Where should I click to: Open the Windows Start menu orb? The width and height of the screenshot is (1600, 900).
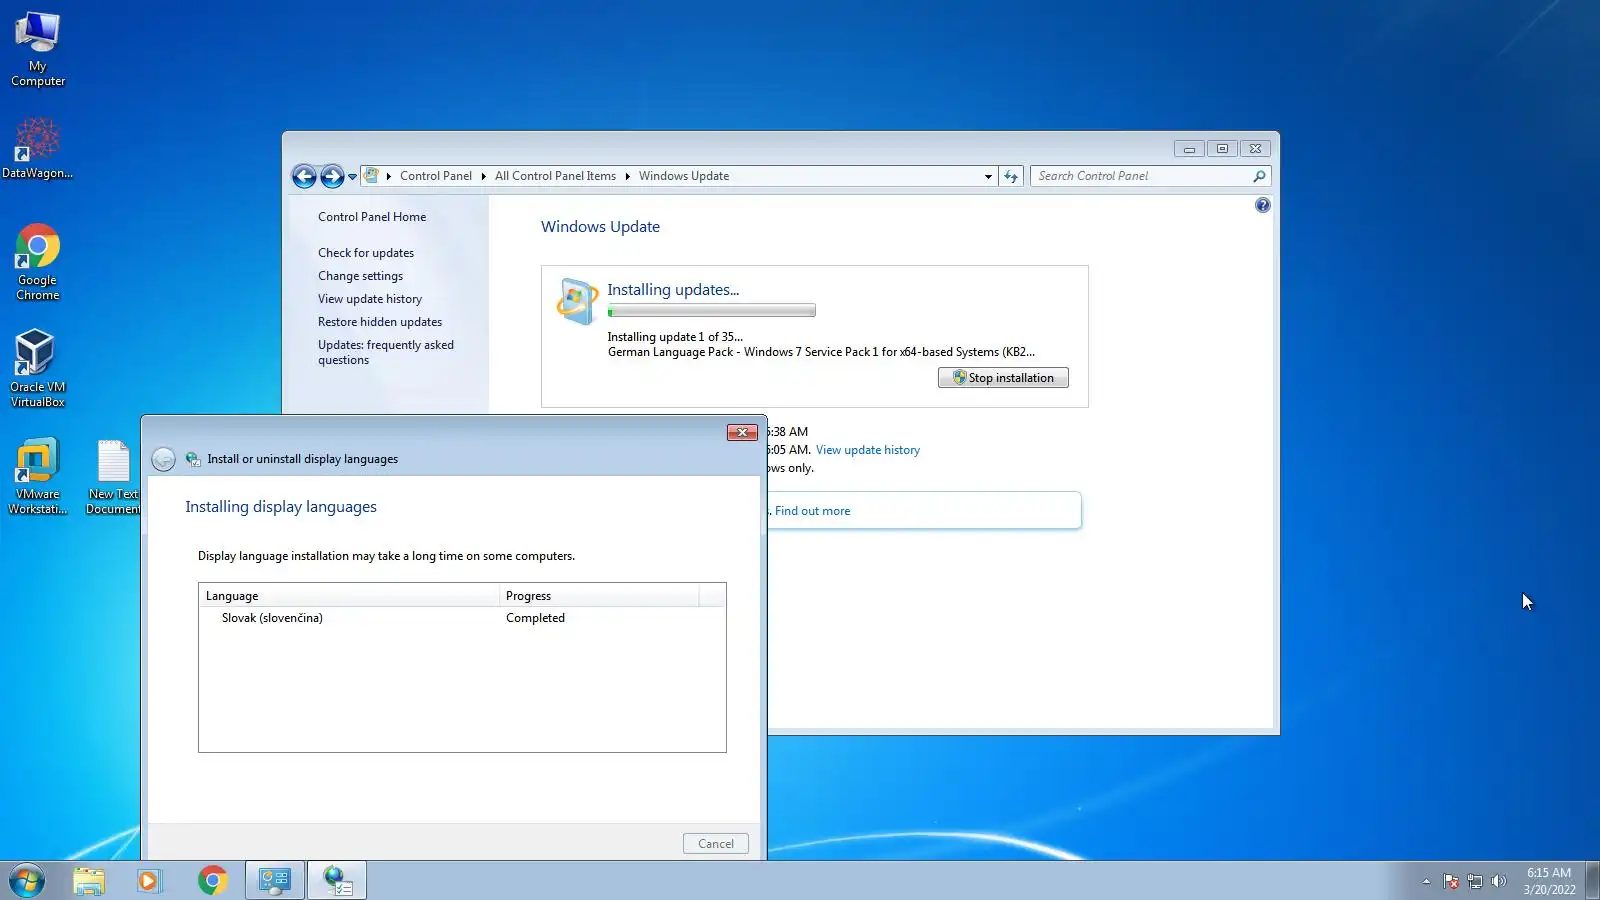pos(27,880)
